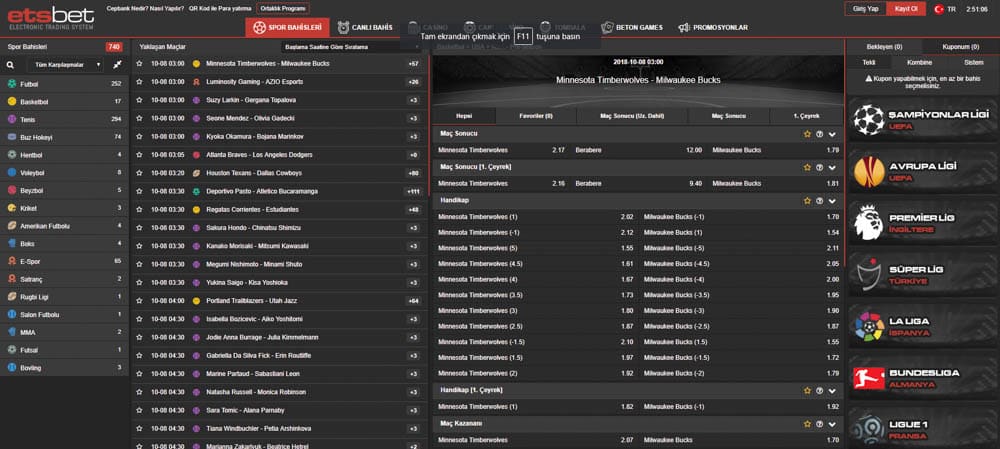Favorite the Maç Sonucu [1. Çeyrek] market
This screenshot has height=449, width=1000.
[x=807, y=167]
